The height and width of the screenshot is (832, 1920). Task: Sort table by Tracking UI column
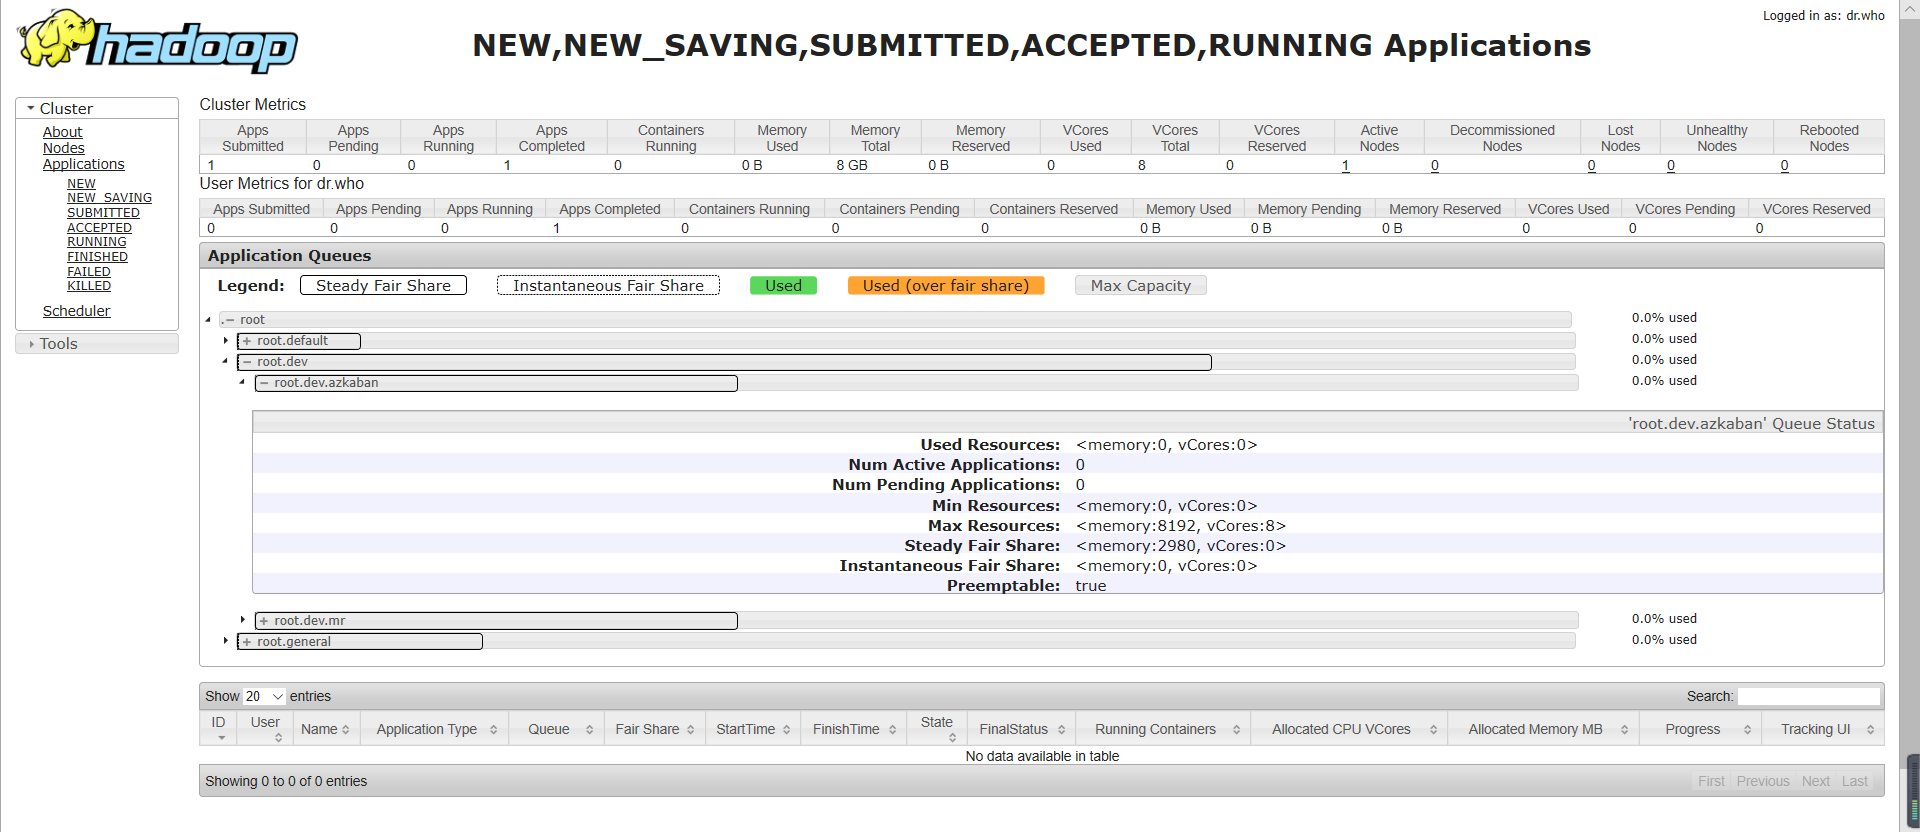[x=1823, y=729]
